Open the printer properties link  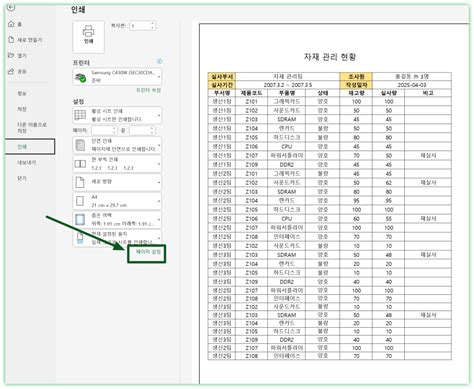point(149,90)
